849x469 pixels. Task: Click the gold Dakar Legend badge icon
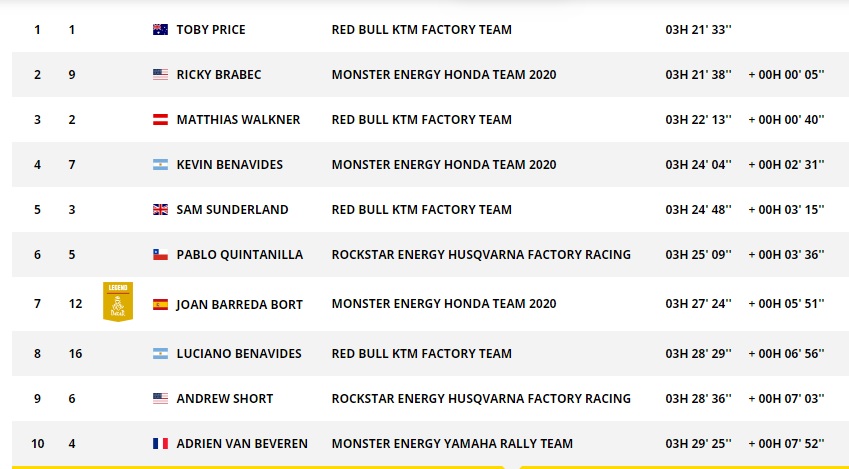tap(118, 302)
